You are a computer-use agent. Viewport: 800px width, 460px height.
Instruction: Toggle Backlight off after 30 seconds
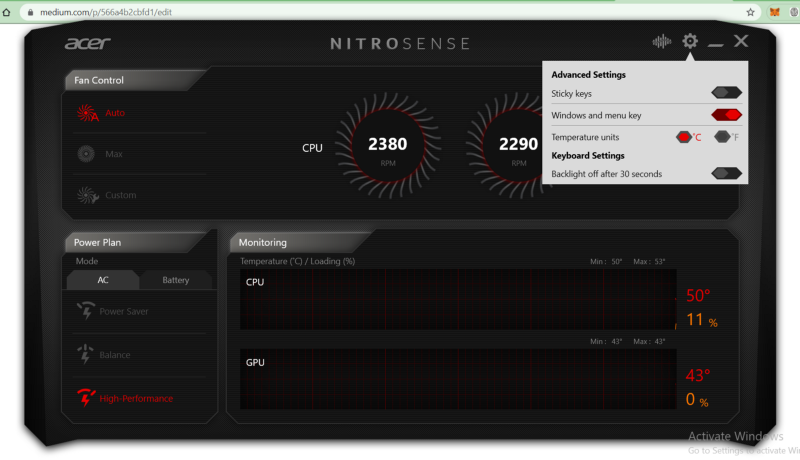click(x=725, y=174)
